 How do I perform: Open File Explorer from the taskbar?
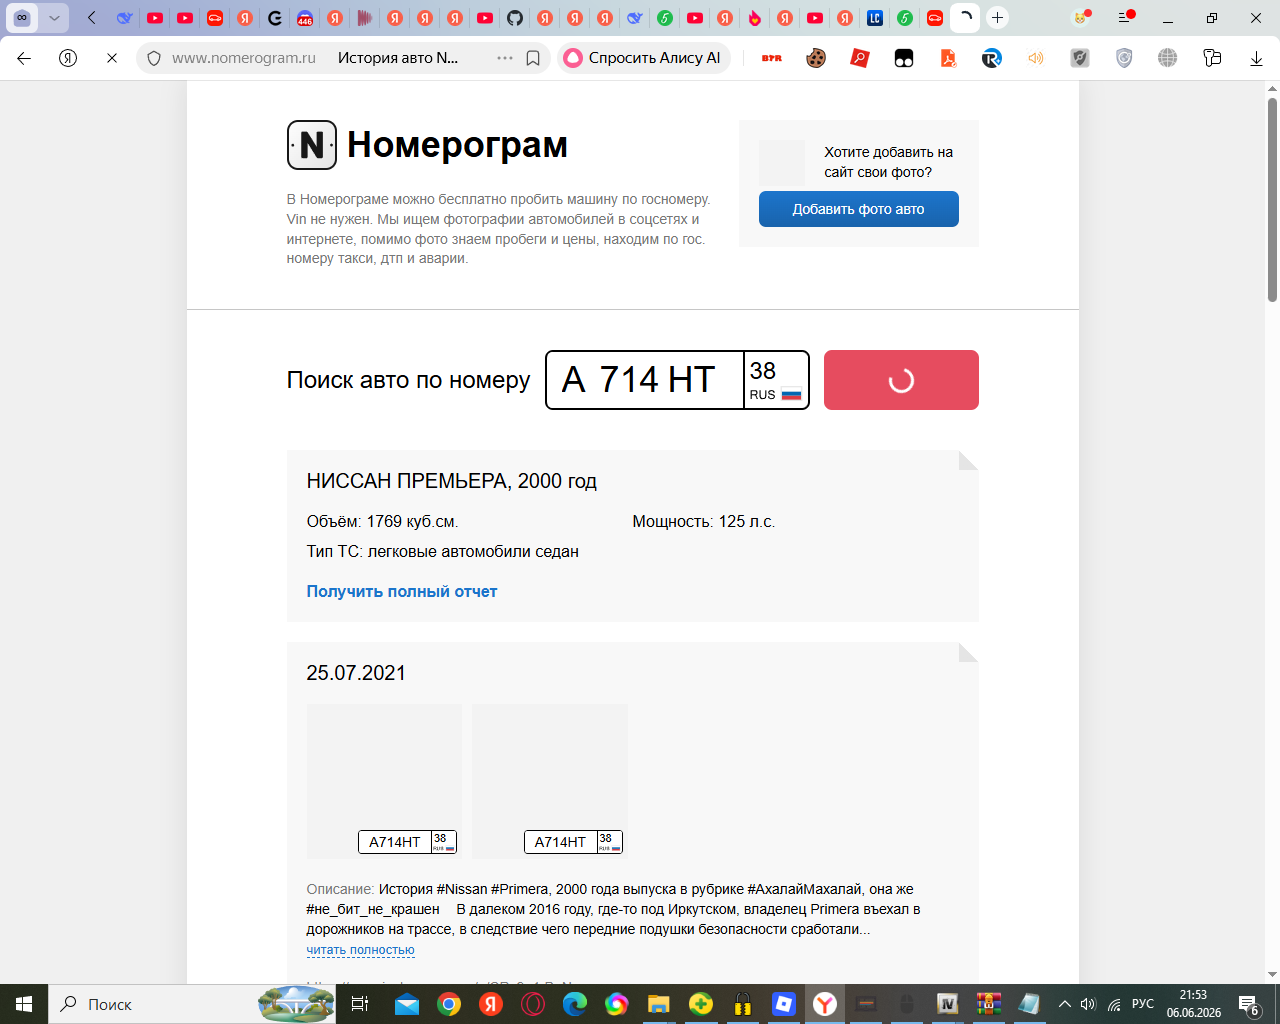click(658, 1004)
